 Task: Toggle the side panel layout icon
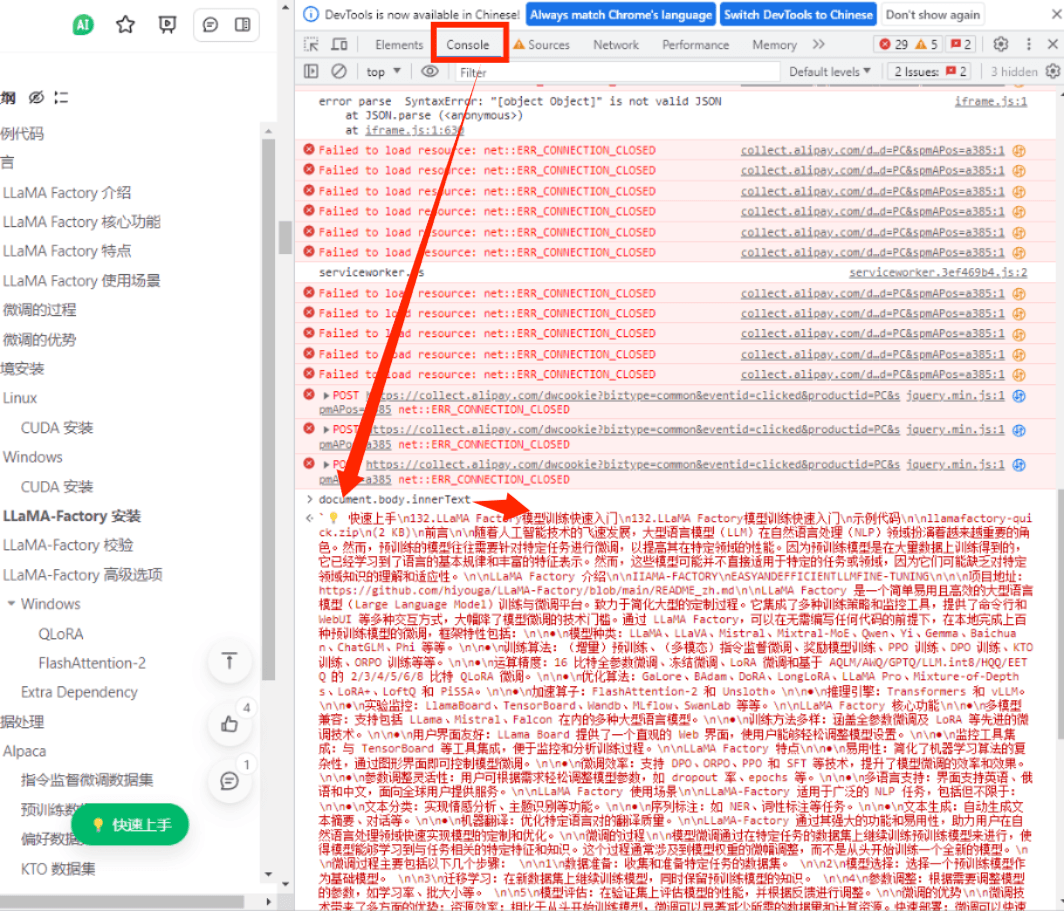(x=242, y=25)
